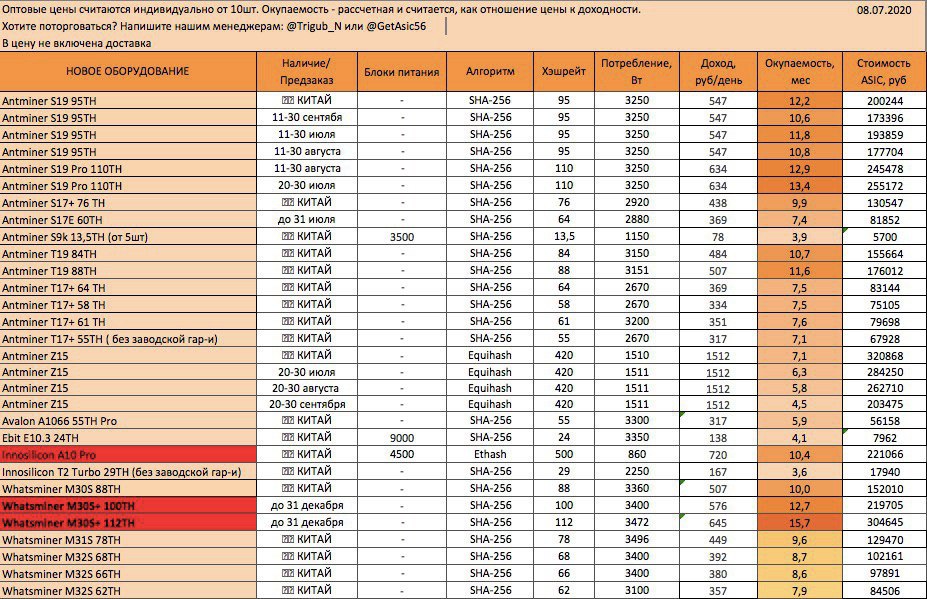Select the red 'Whatsminer M30S+ 112TH' cell
This screenshot has height=599, width=927.
(128, 523)
